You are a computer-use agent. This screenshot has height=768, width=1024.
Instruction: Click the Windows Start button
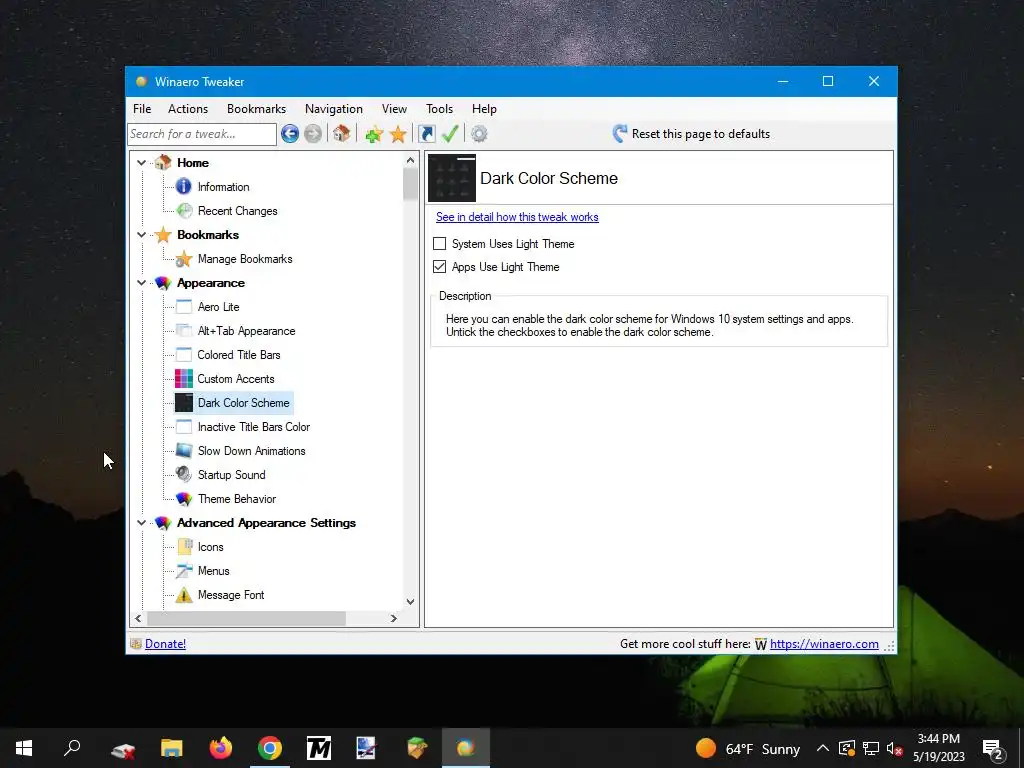24,748
